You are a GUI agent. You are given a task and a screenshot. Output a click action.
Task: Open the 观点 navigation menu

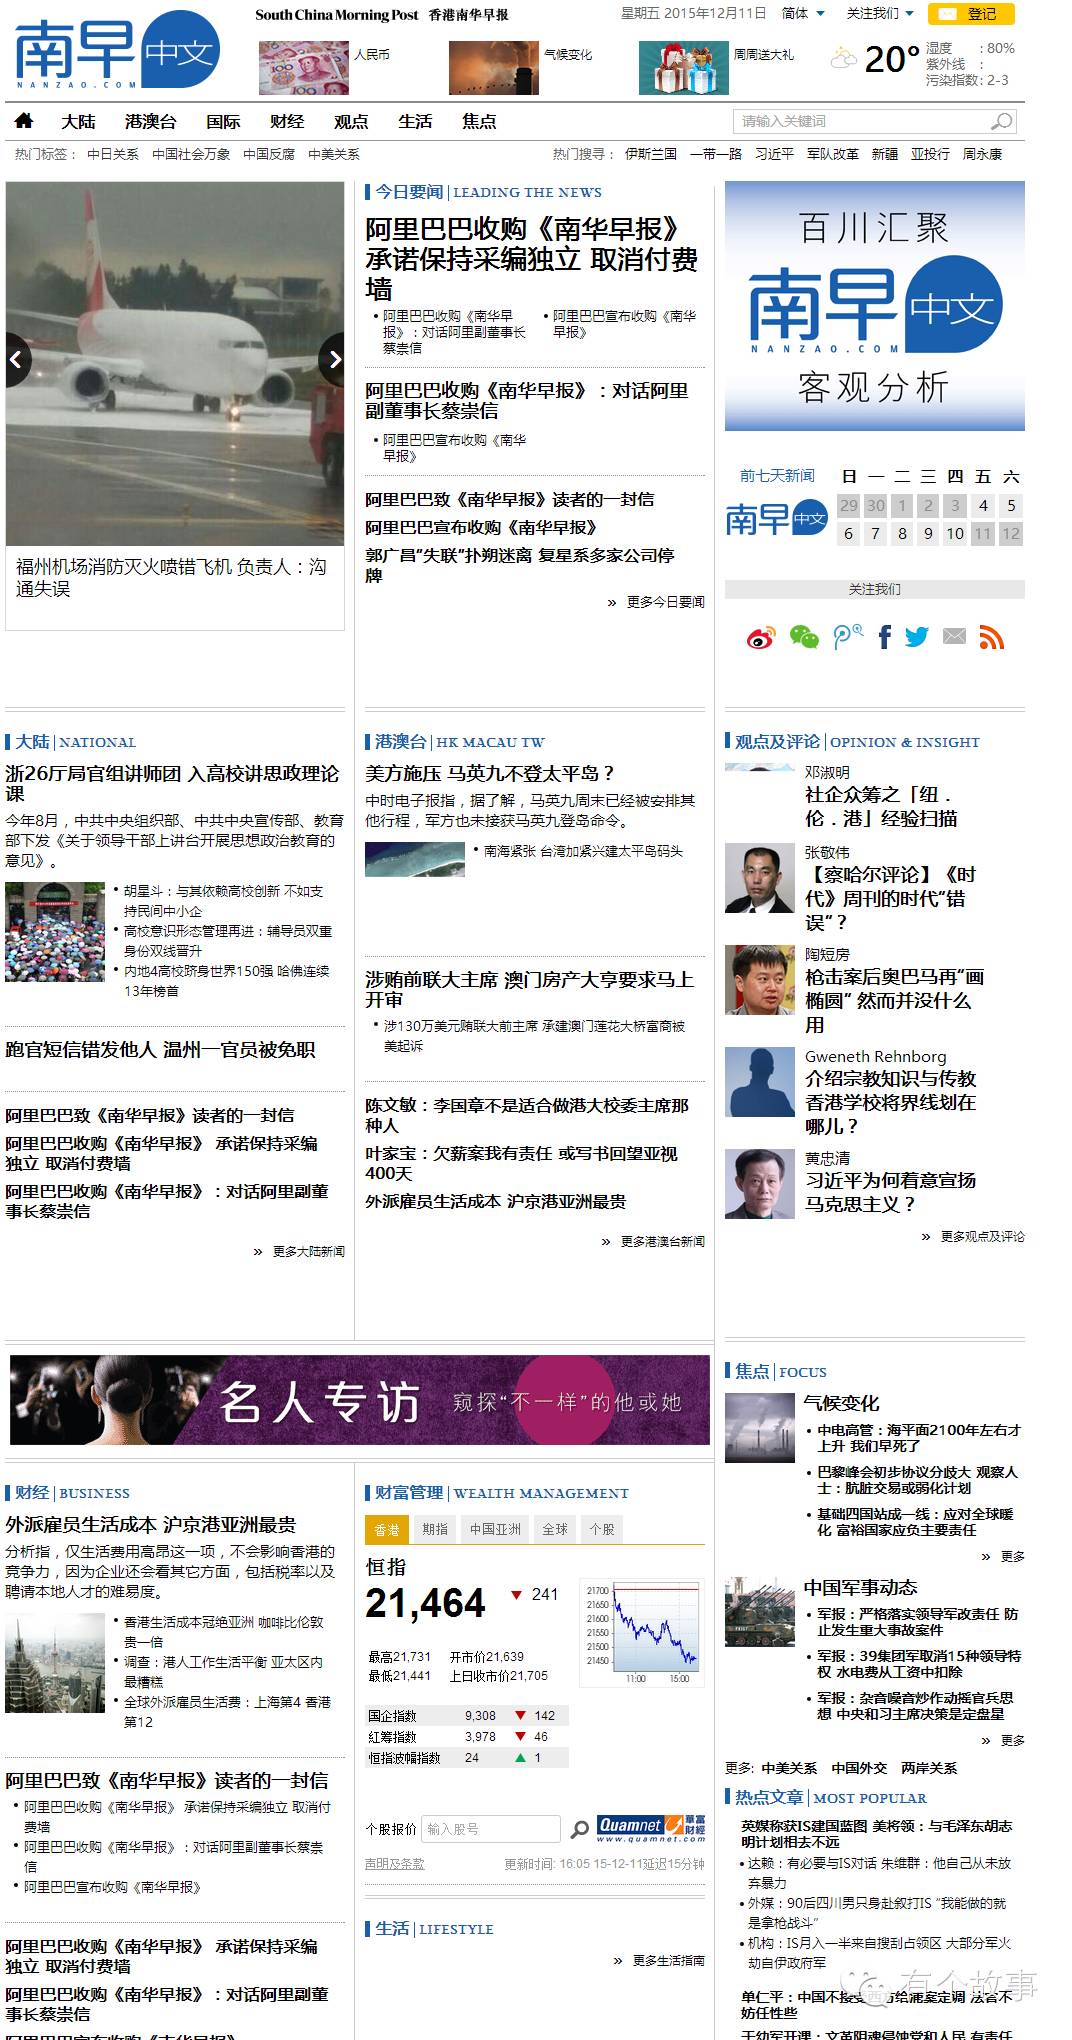pyautogui.click(x=351, y=121)
